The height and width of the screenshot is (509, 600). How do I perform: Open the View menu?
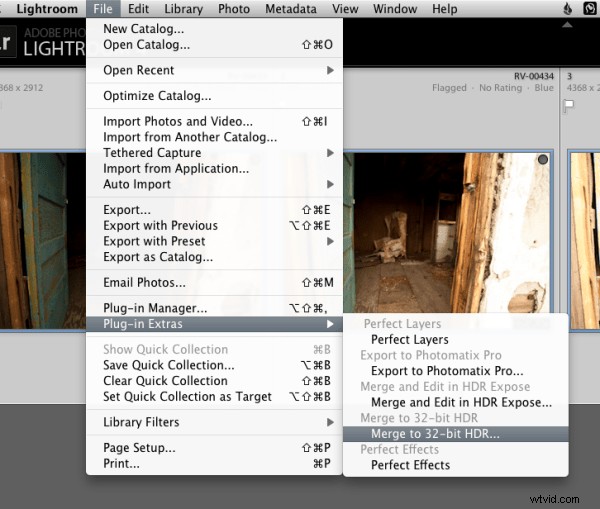click(x=345, y=8)
